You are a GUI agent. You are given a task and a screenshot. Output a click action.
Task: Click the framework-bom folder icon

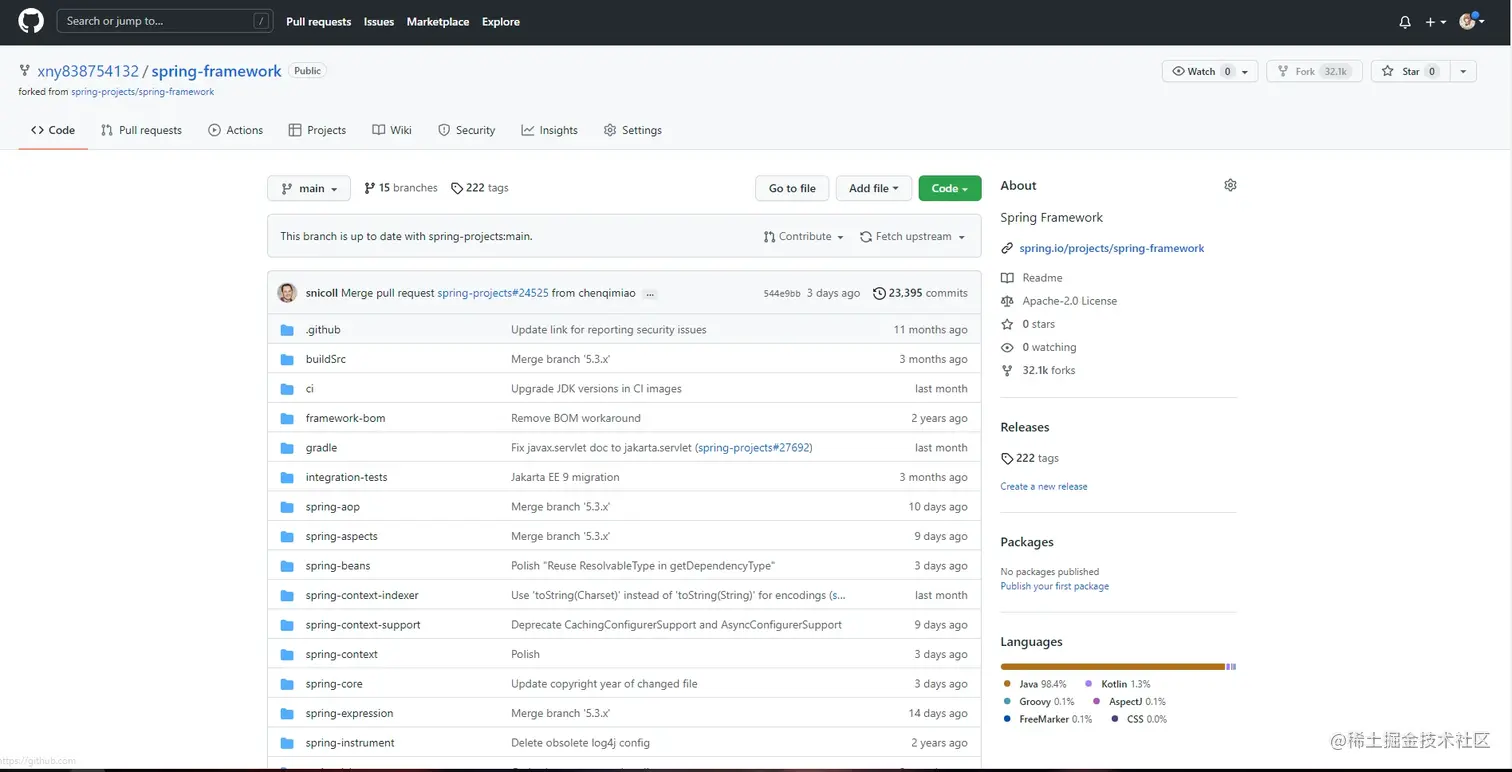coord(287,418)
